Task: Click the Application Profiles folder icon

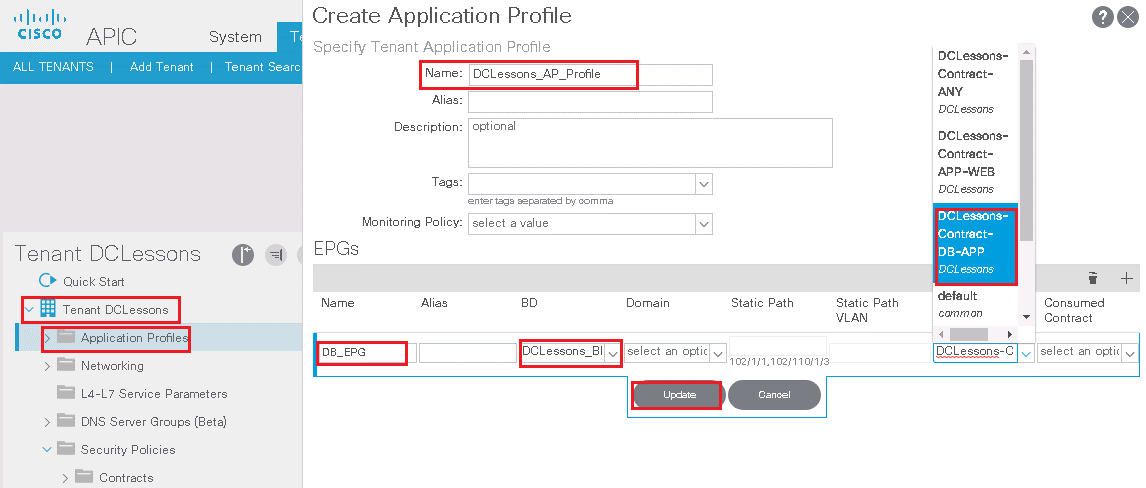Action: pos(67,337)
